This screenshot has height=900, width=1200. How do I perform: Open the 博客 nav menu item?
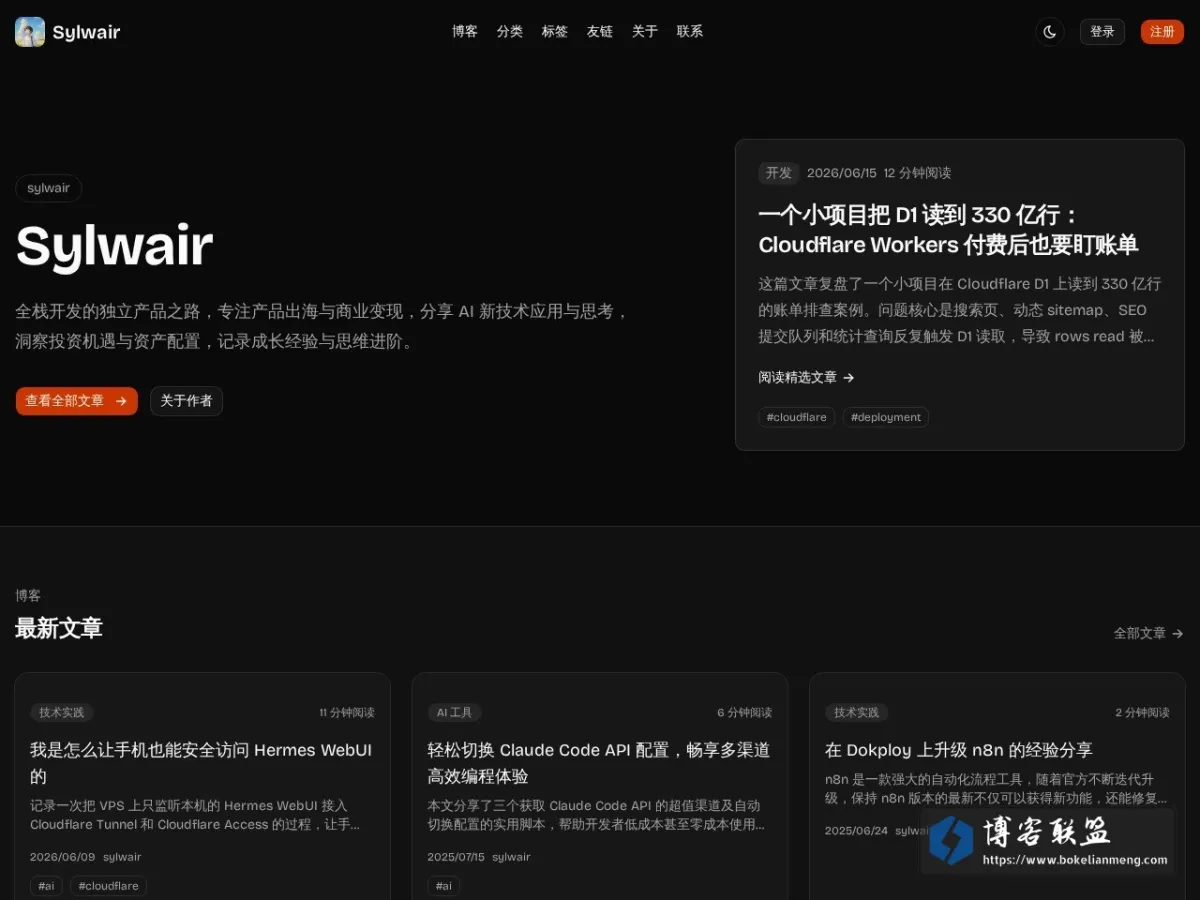[x=465, y=32]
